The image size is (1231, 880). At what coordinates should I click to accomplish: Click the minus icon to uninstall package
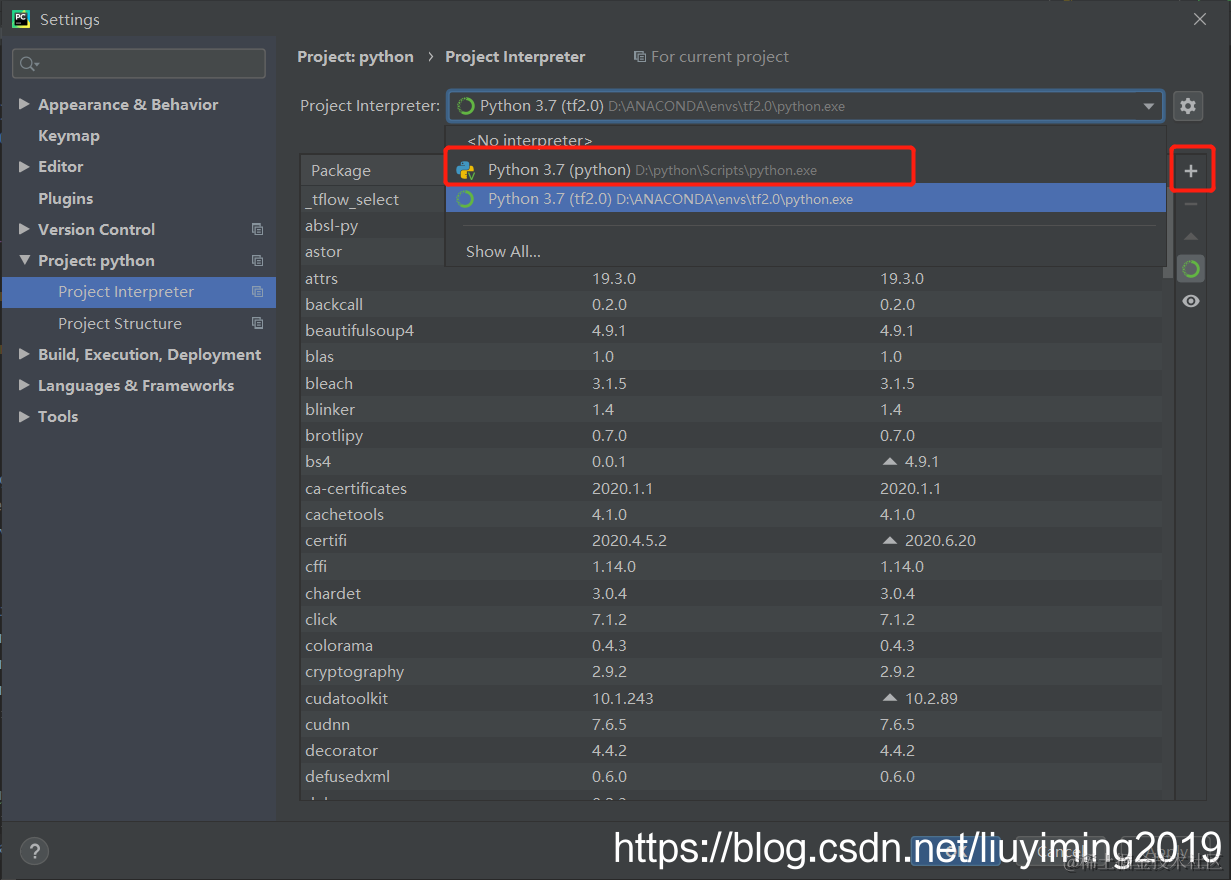point(1190,204)
